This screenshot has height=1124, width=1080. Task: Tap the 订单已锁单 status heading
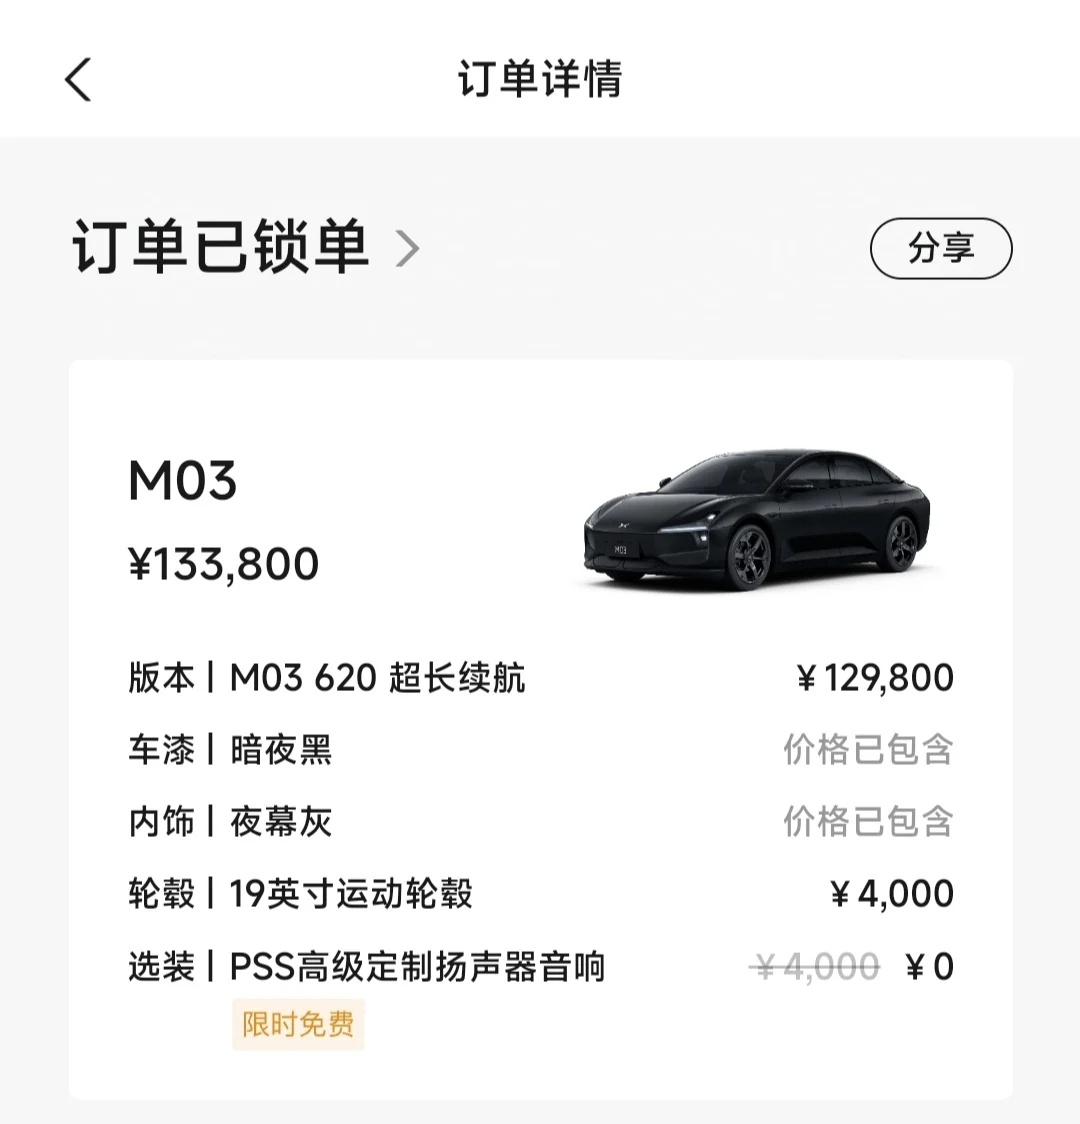tap(221, 247)
